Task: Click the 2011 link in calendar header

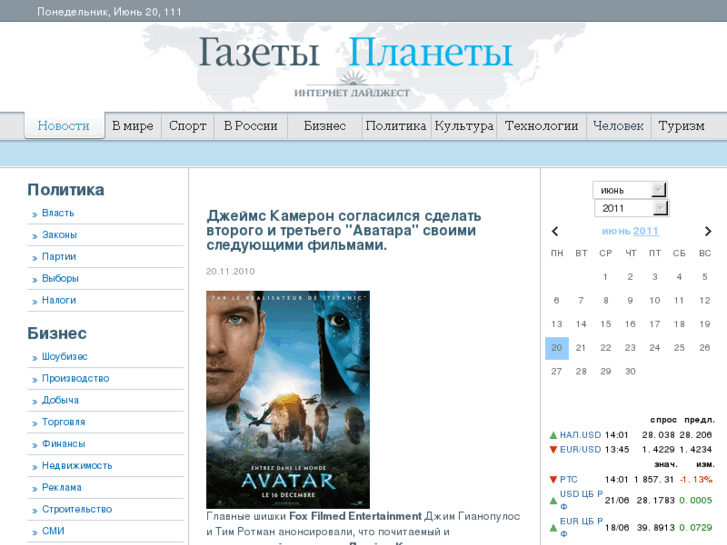Action: [646, 231]
